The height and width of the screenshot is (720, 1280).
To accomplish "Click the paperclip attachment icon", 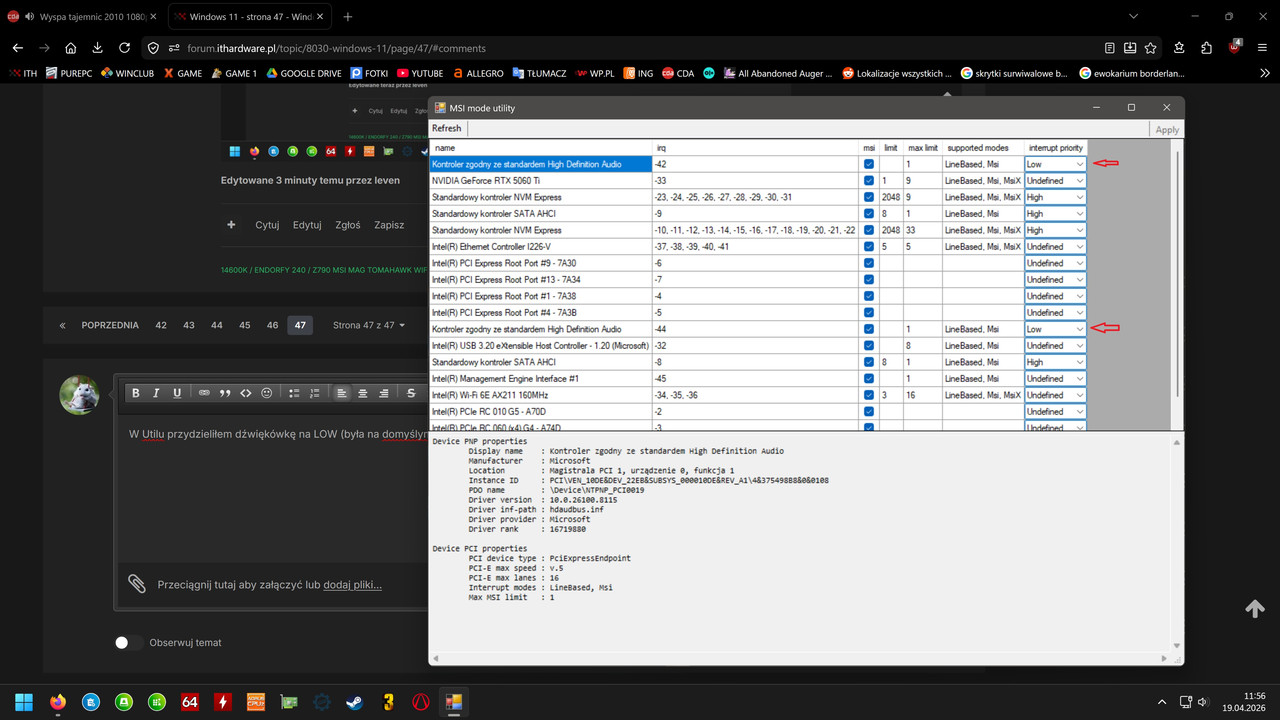I will point(137,584).
